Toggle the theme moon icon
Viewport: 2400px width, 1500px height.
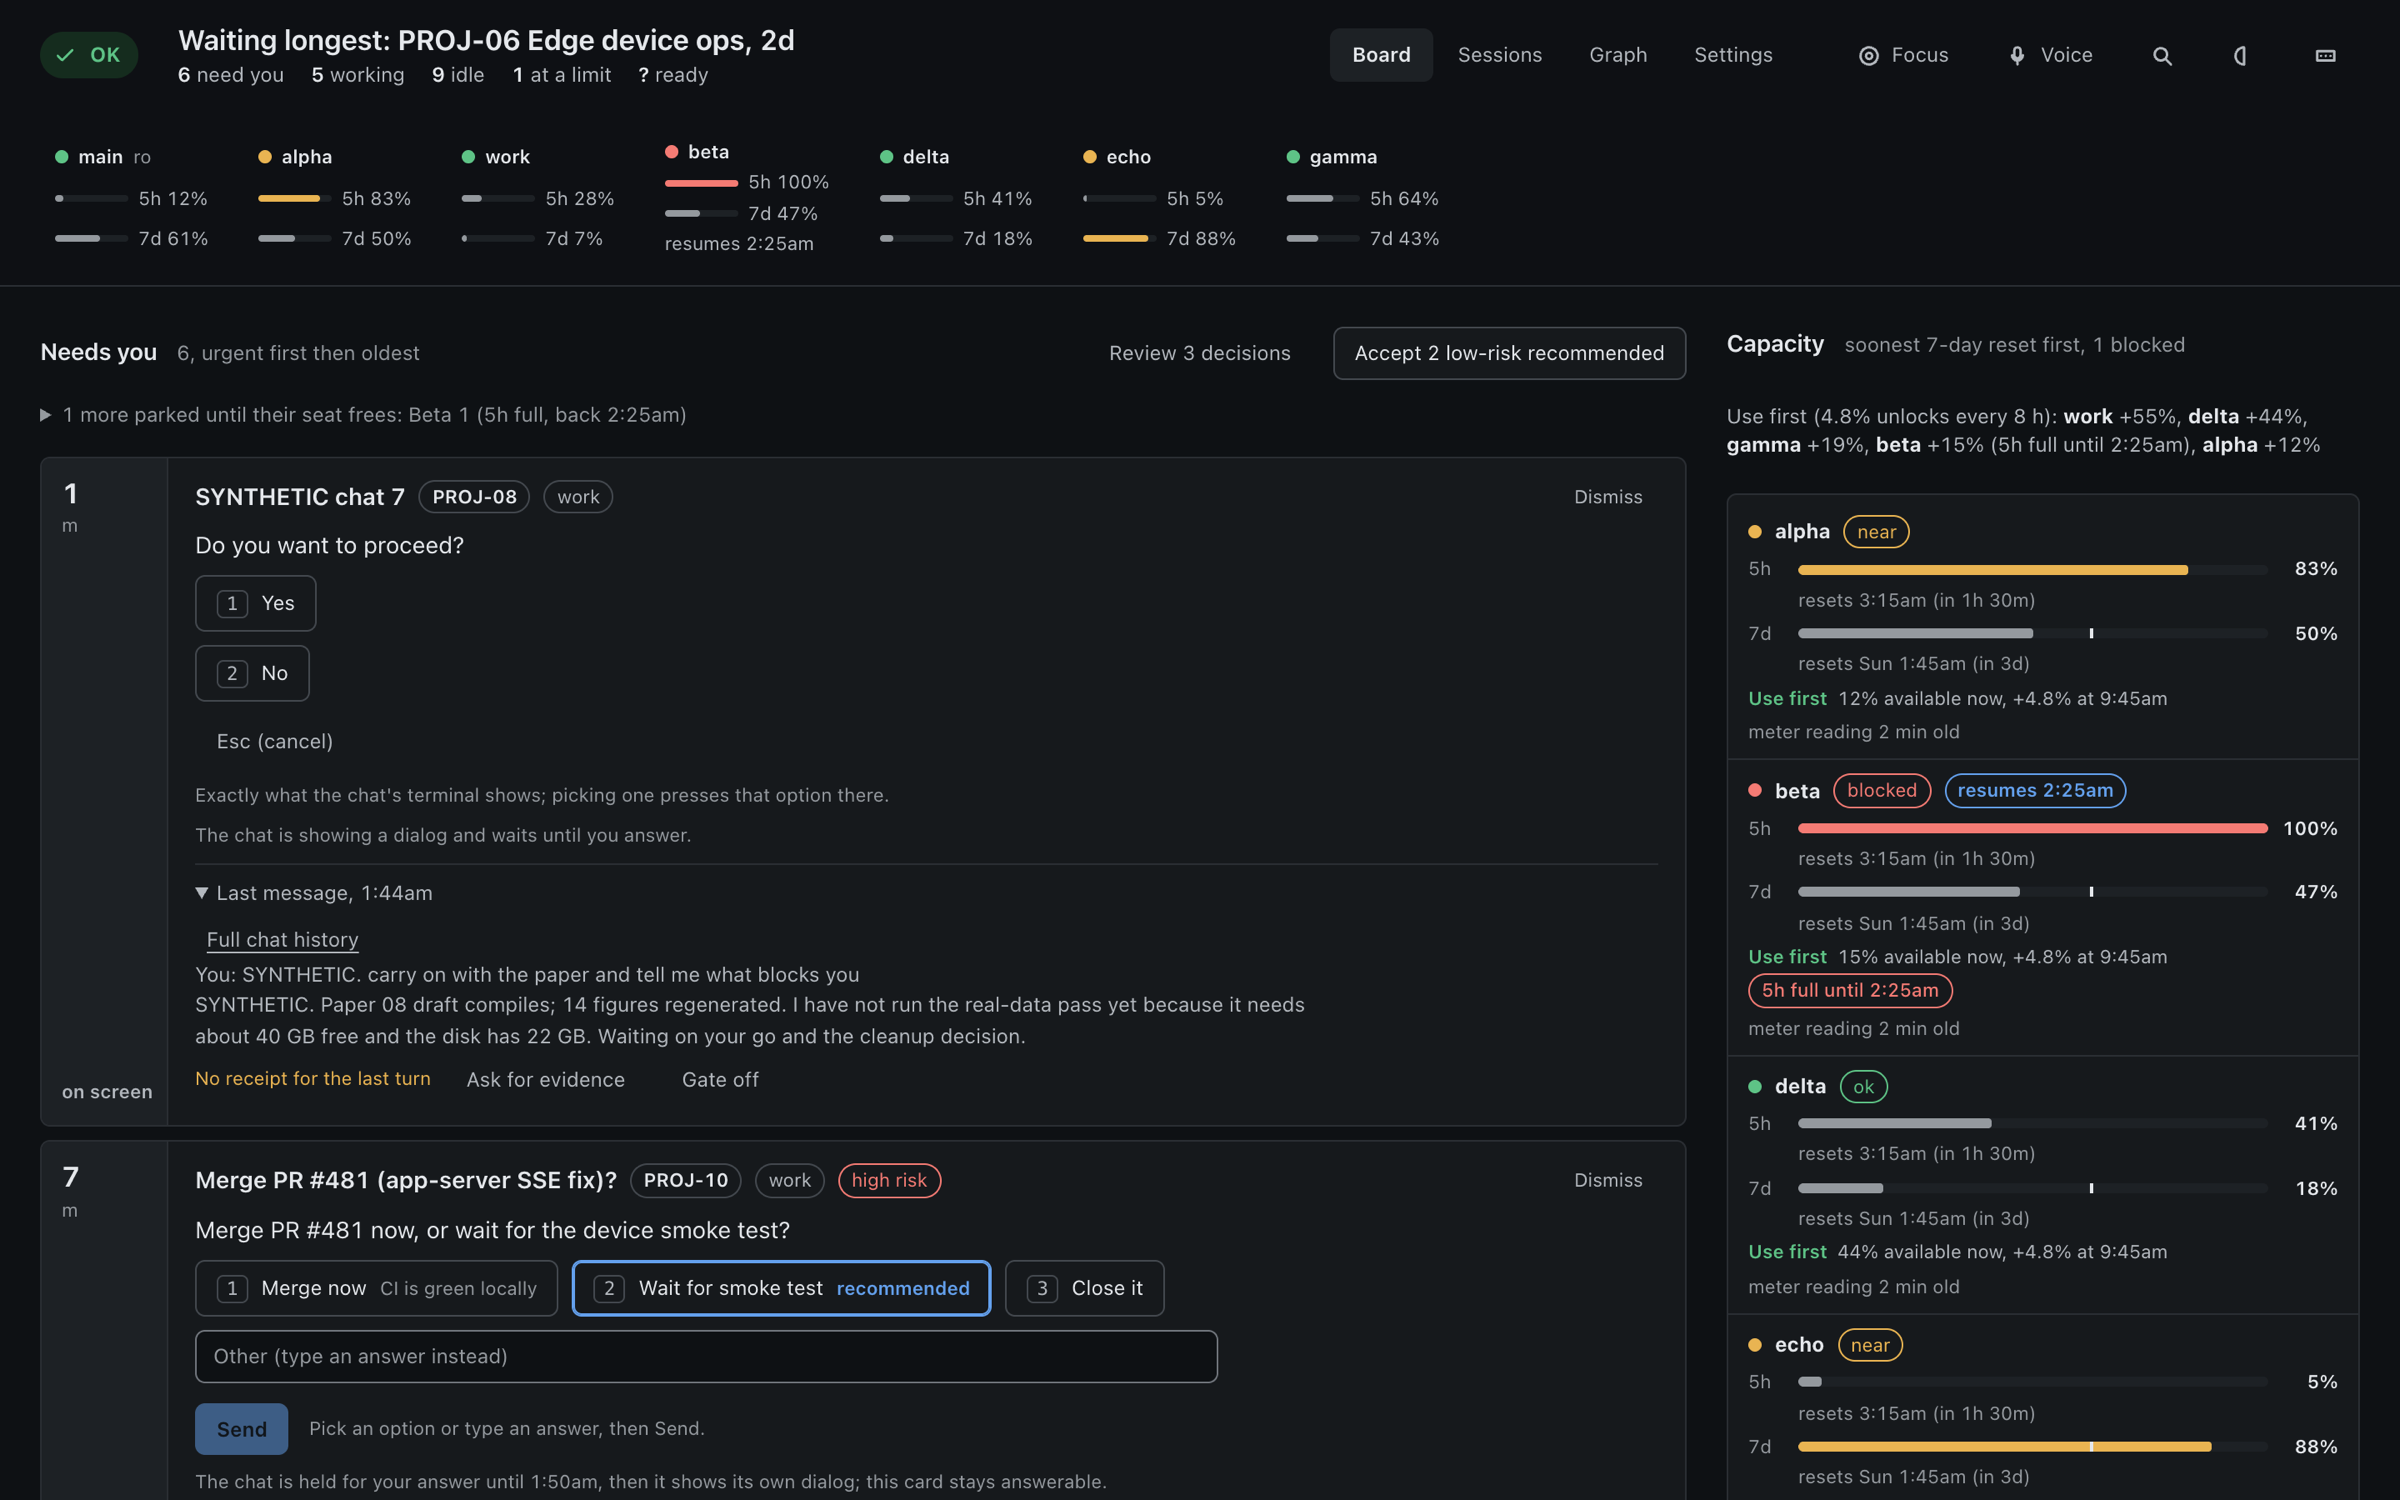pyautogui.click(x=2241, y=56)
